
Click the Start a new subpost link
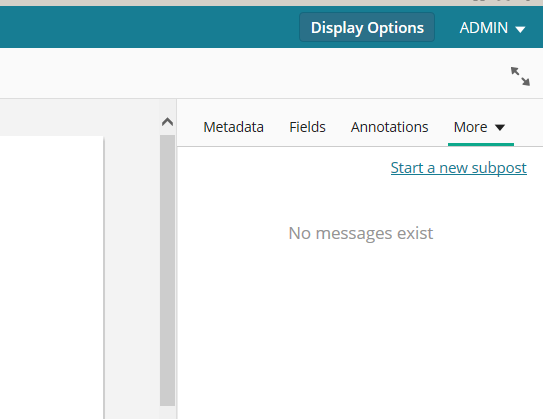pos(459,168)
